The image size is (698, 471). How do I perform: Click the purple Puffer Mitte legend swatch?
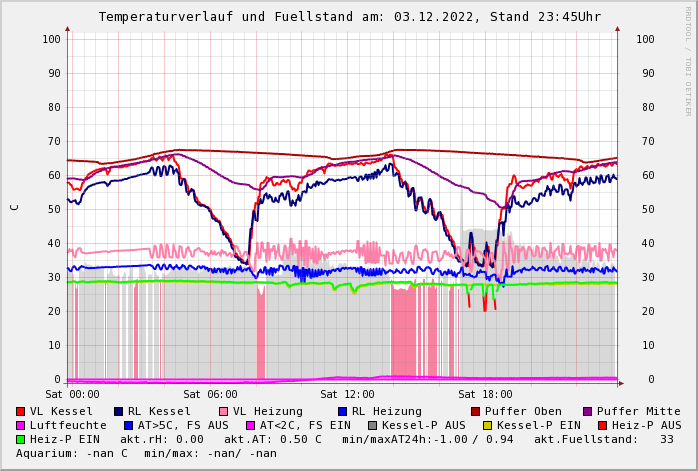coord(588,411)
